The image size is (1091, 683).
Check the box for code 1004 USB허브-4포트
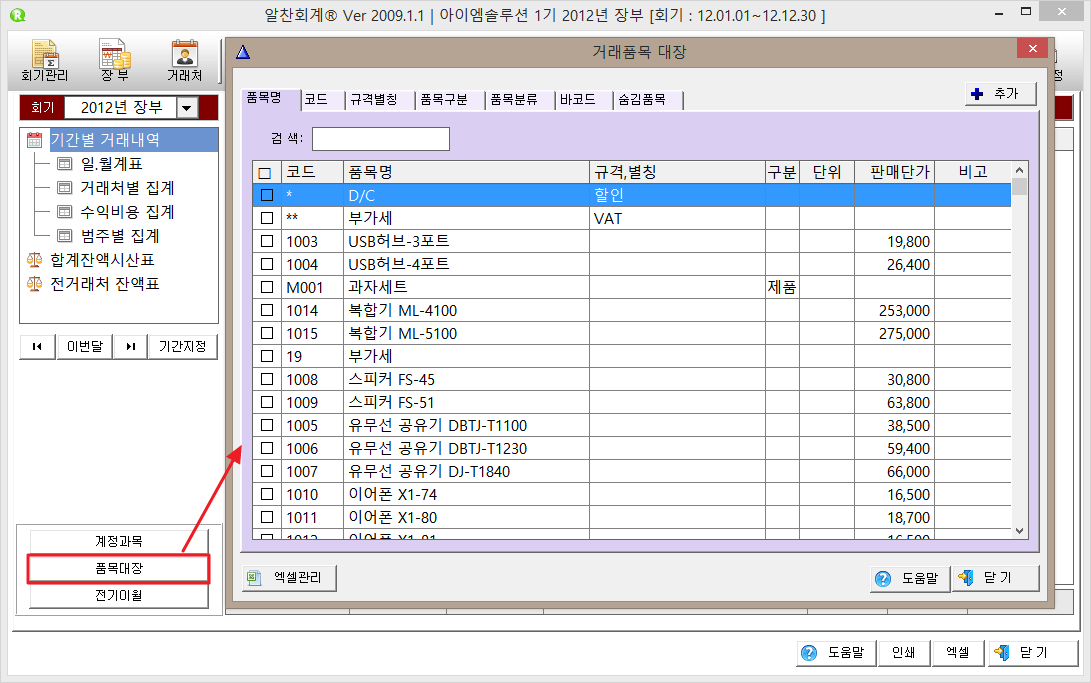[x=266, y=264]
